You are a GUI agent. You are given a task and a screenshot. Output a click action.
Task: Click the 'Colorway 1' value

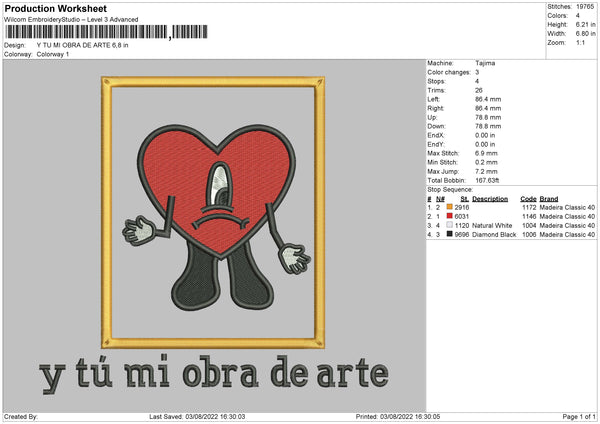[53, 54]
